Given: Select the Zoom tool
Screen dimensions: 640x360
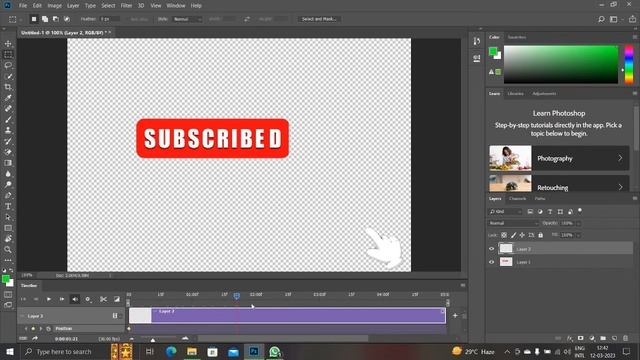Looking at the screenshot, I should coord(8,249).
